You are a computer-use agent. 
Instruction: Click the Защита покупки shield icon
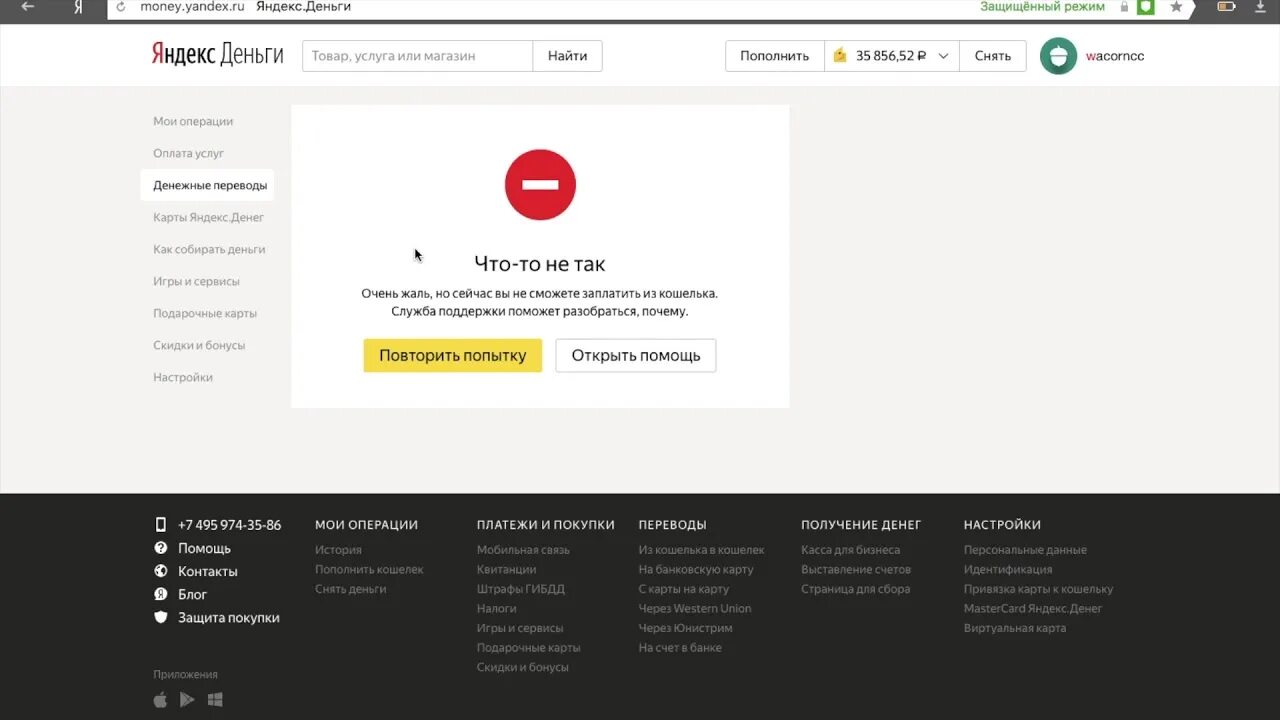(160, 617)
